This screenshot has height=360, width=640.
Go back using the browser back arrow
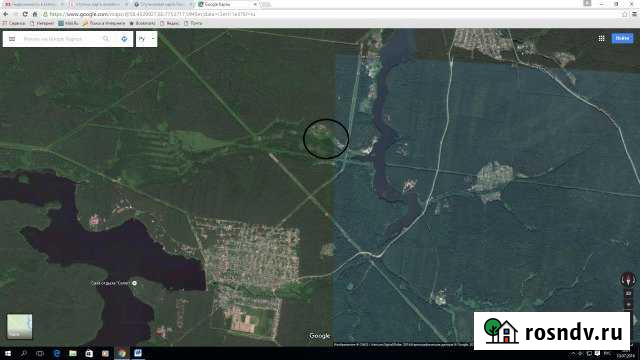pos(6,14)
